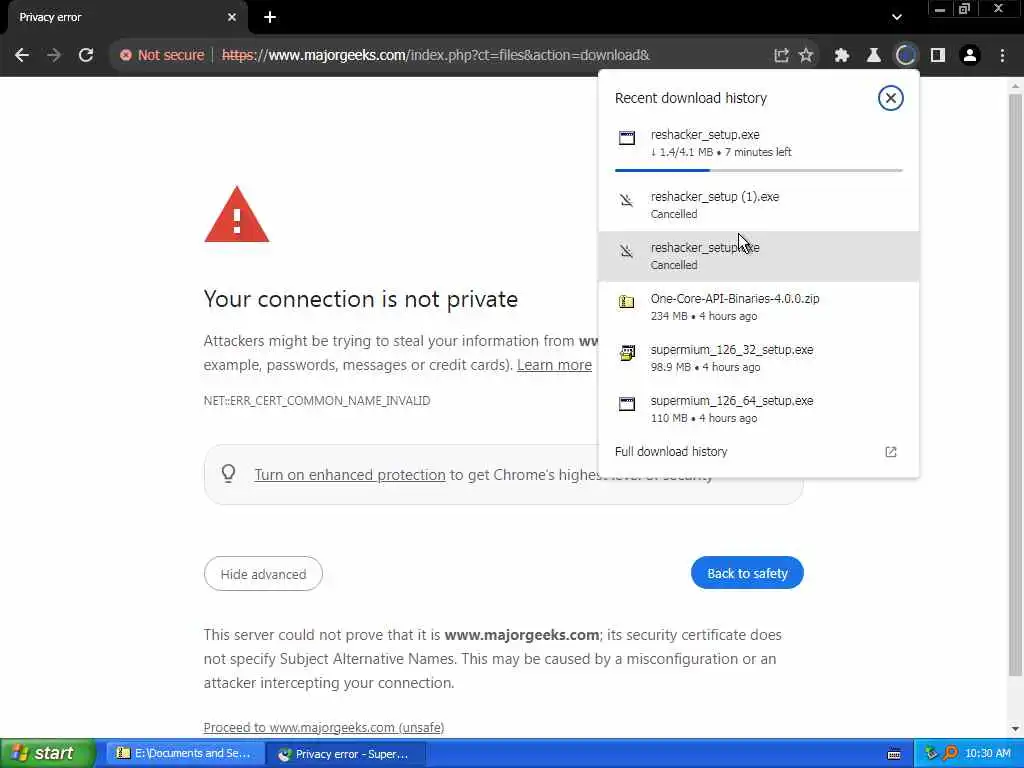The image size is (1024, 768).
Task: Open Full download history external icon
Action: click(x=891, y=452)
